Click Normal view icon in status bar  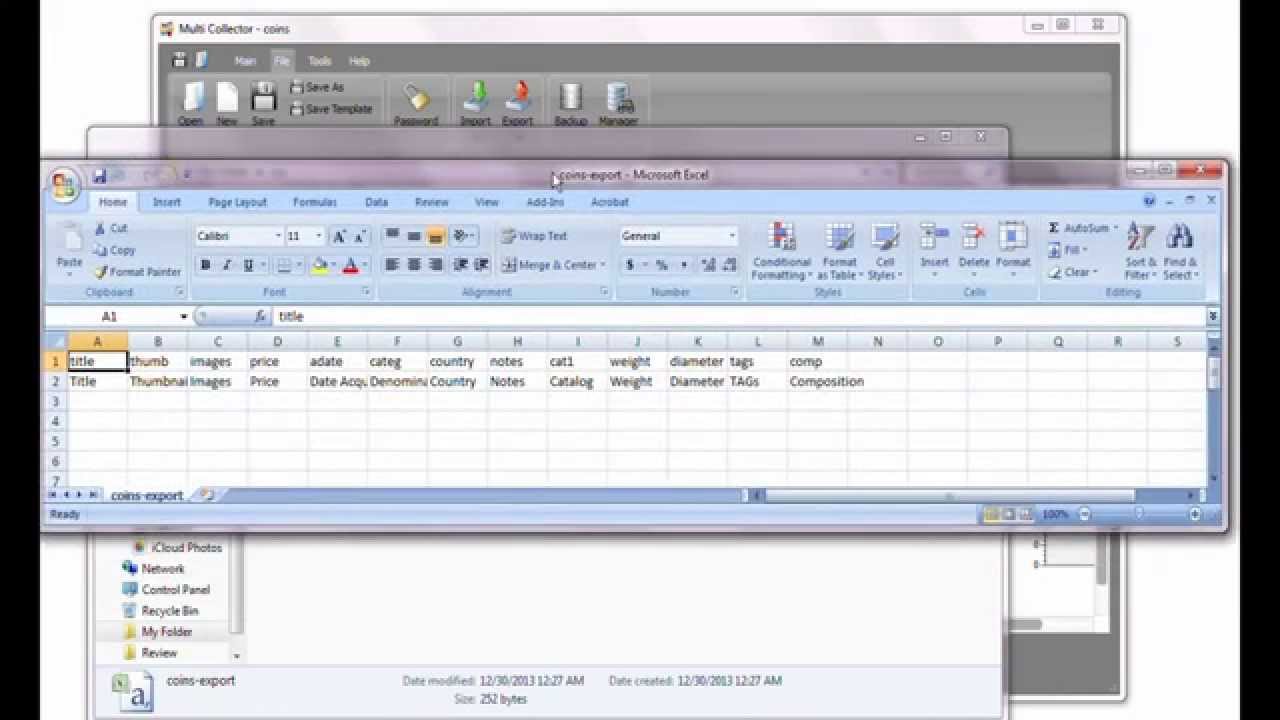992,514
